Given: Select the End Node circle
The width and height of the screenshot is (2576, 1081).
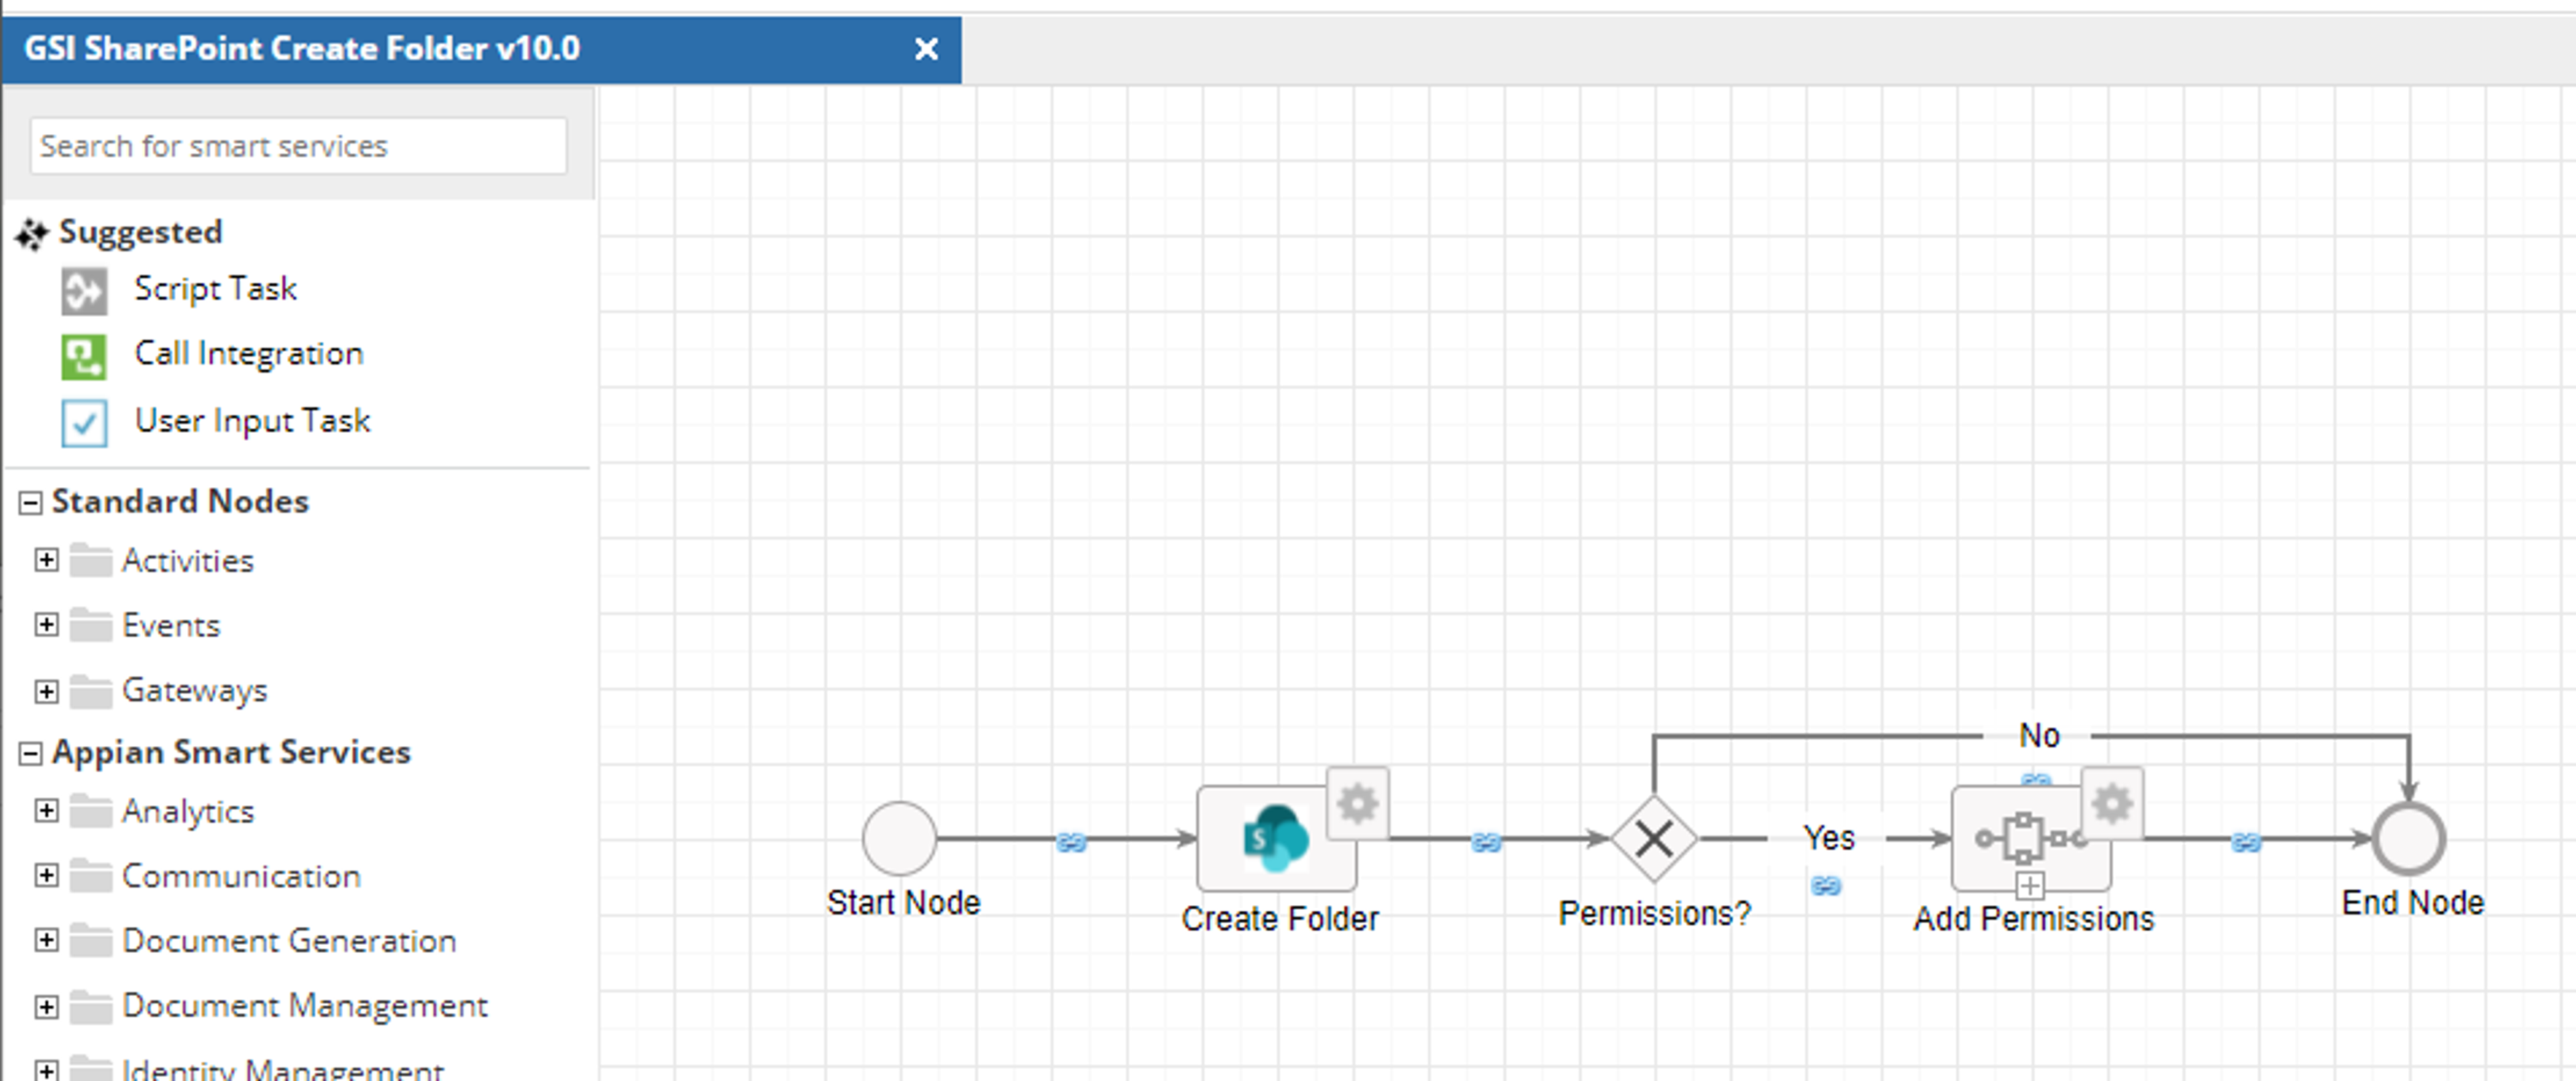Looking at the screenshot, I should tap(2409, 838).
